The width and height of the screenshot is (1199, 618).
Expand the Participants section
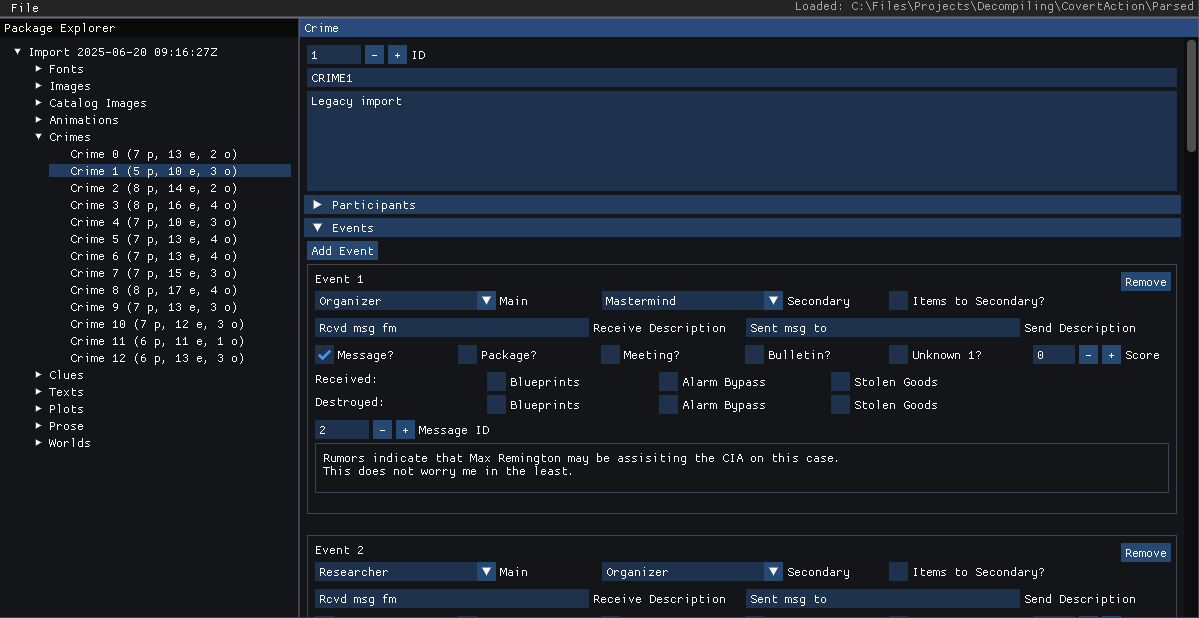[x=742, y=205]
